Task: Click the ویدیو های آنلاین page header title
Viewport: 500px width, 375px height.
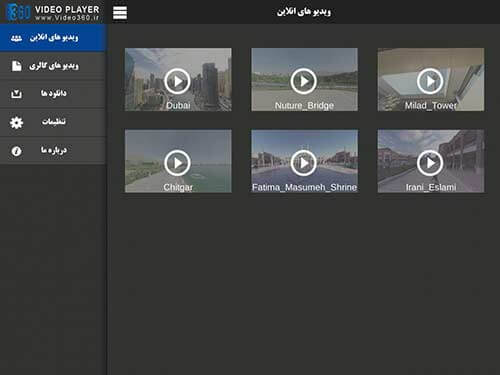Action: pos(304,12)
